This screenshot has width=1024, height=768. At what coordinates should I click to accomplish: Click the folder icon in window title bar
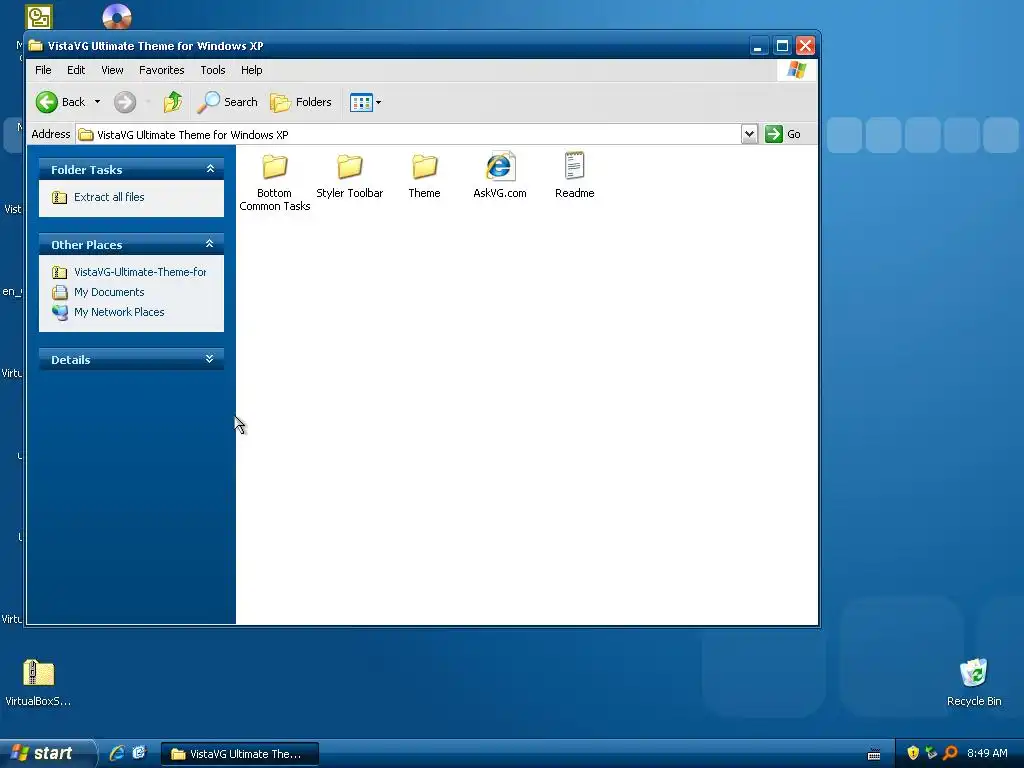(35, 46)
